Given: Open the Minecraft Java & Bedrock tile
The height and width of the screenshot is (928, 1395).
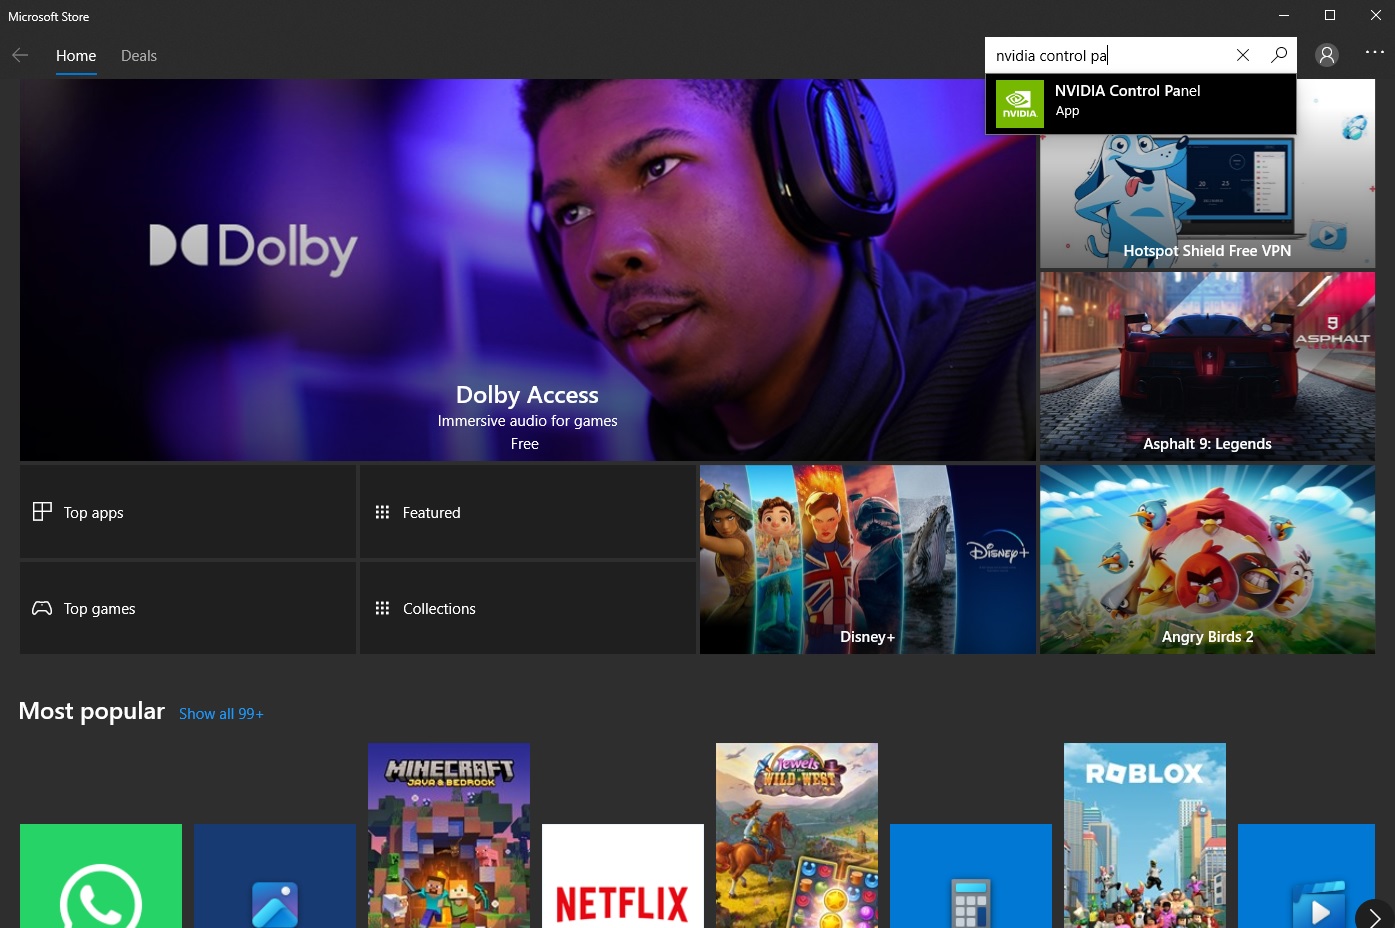Looking at the screenshot, I should coord(449,835).
